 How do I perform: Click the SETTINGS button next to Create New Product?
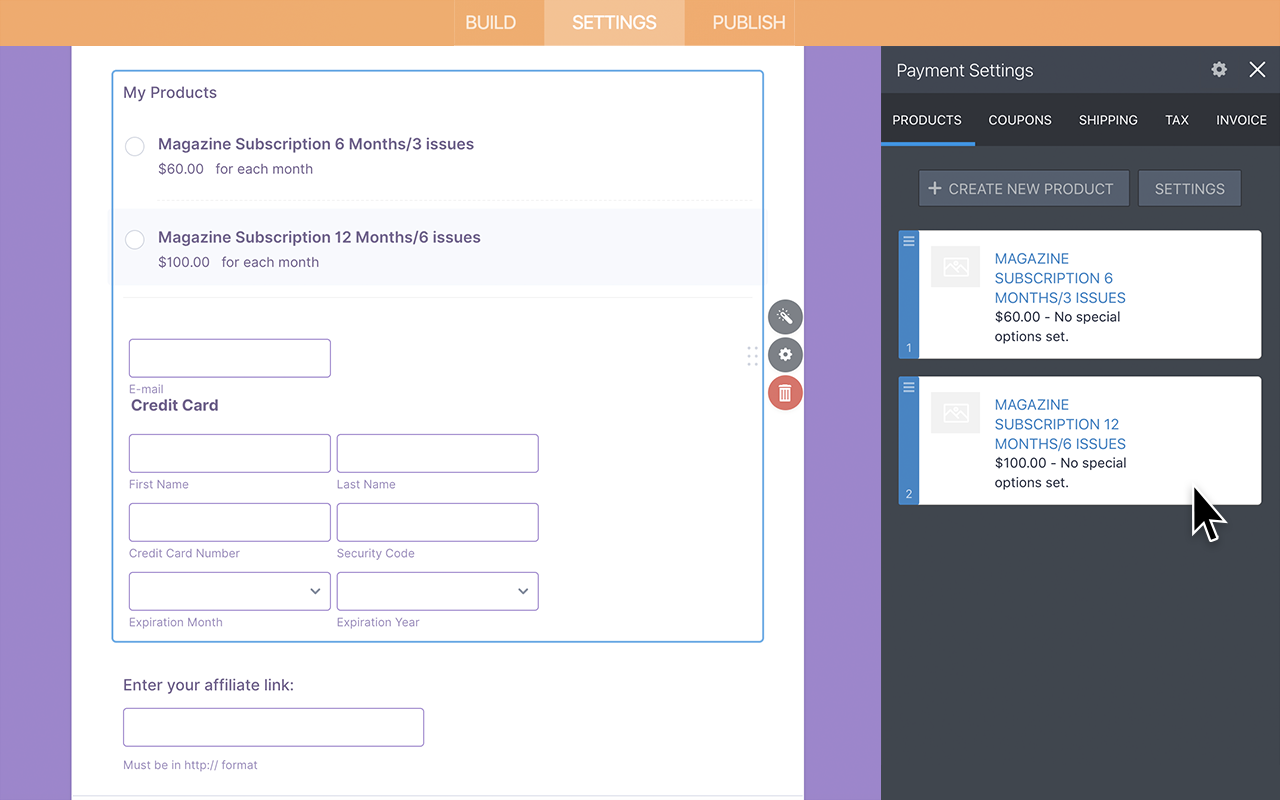coord(1189,188)
